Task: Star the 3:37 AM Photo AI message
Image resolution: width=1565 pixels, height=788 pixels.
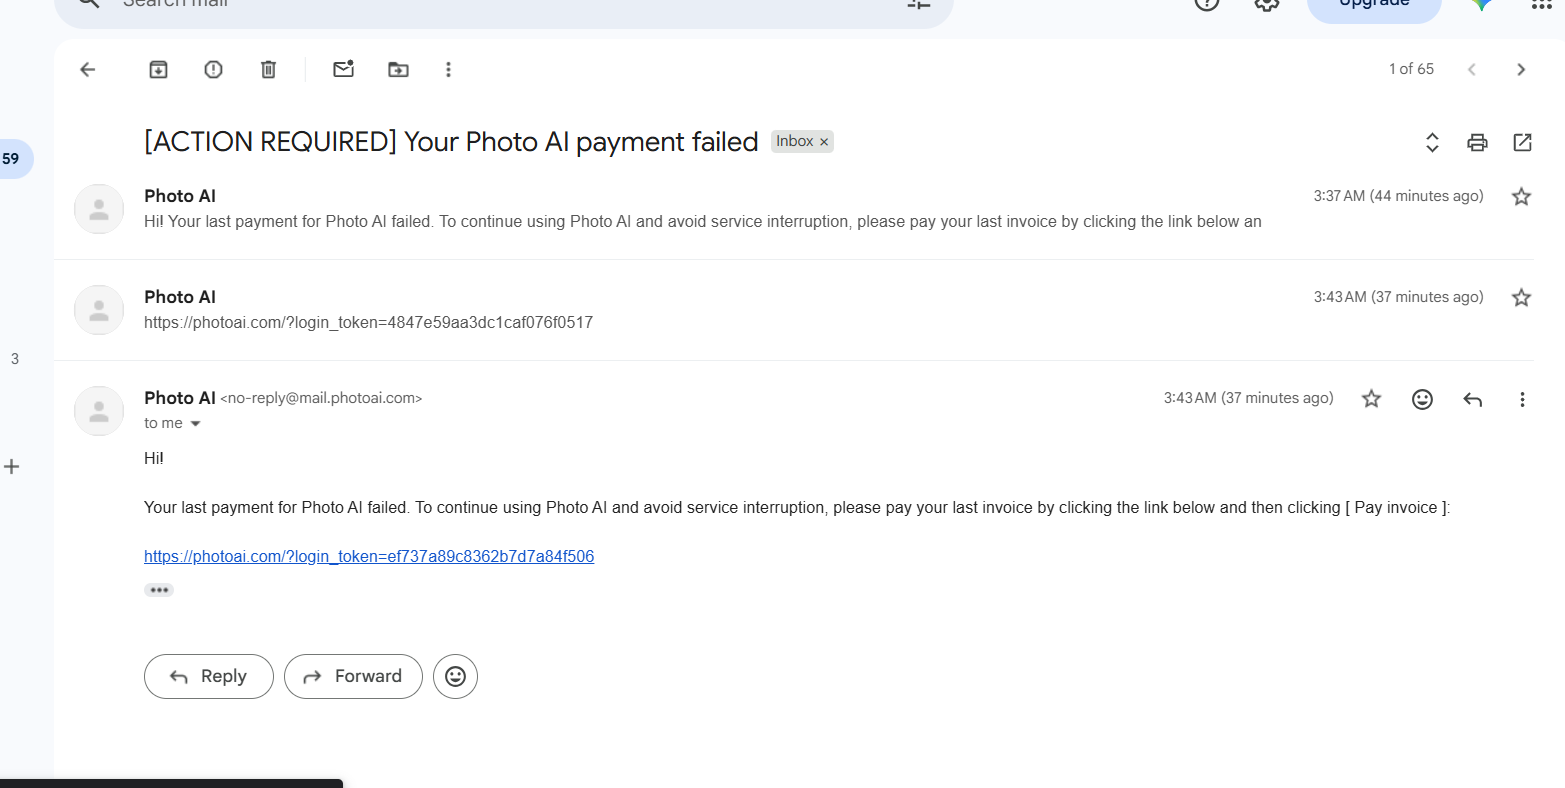Action: (1521, 196)
